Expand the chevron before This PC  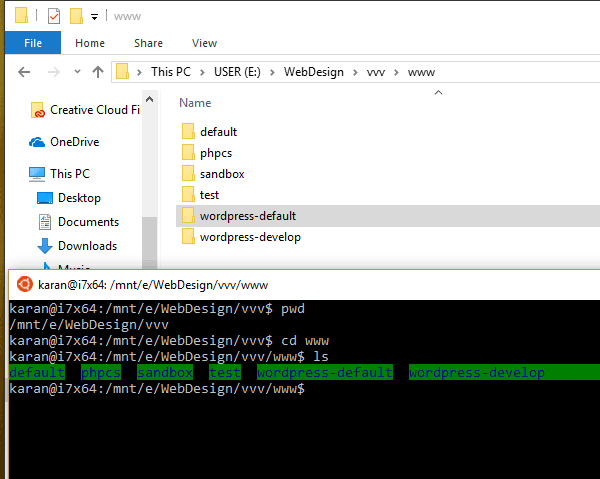tap(139, 72)
